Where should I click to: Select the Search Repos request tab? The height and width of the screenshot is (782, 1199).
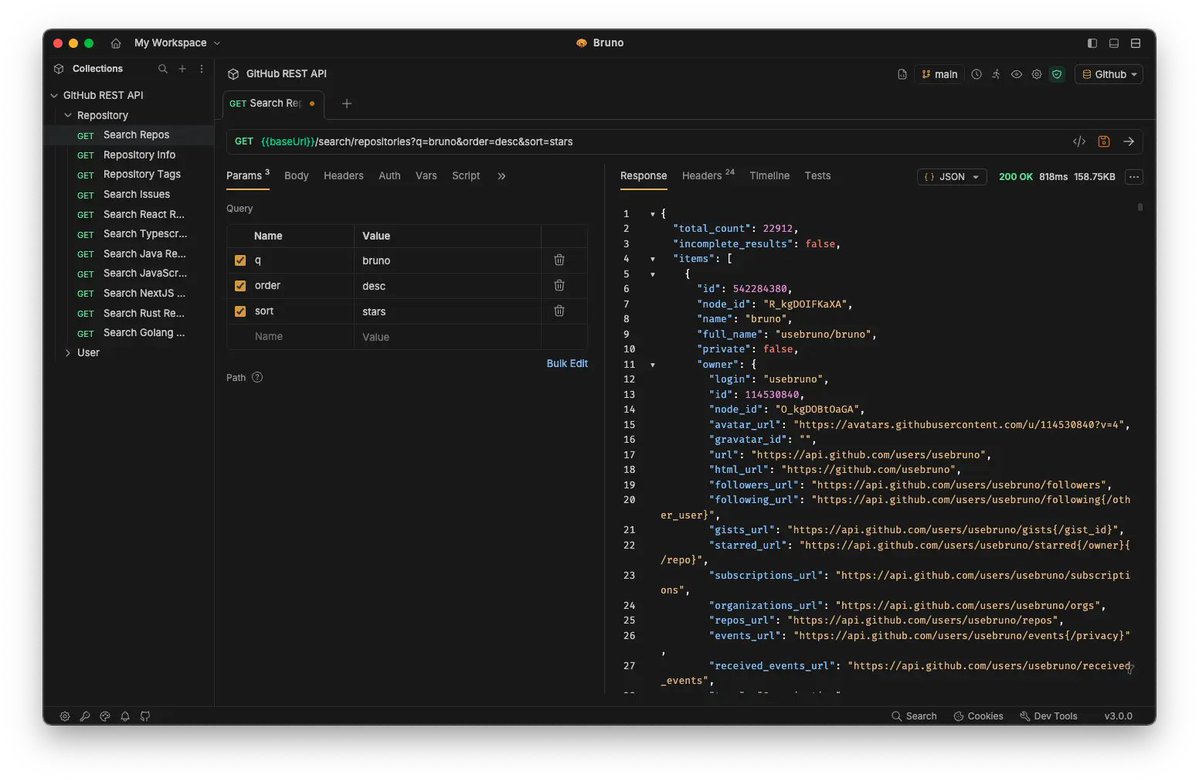click(x=272, y=103)
